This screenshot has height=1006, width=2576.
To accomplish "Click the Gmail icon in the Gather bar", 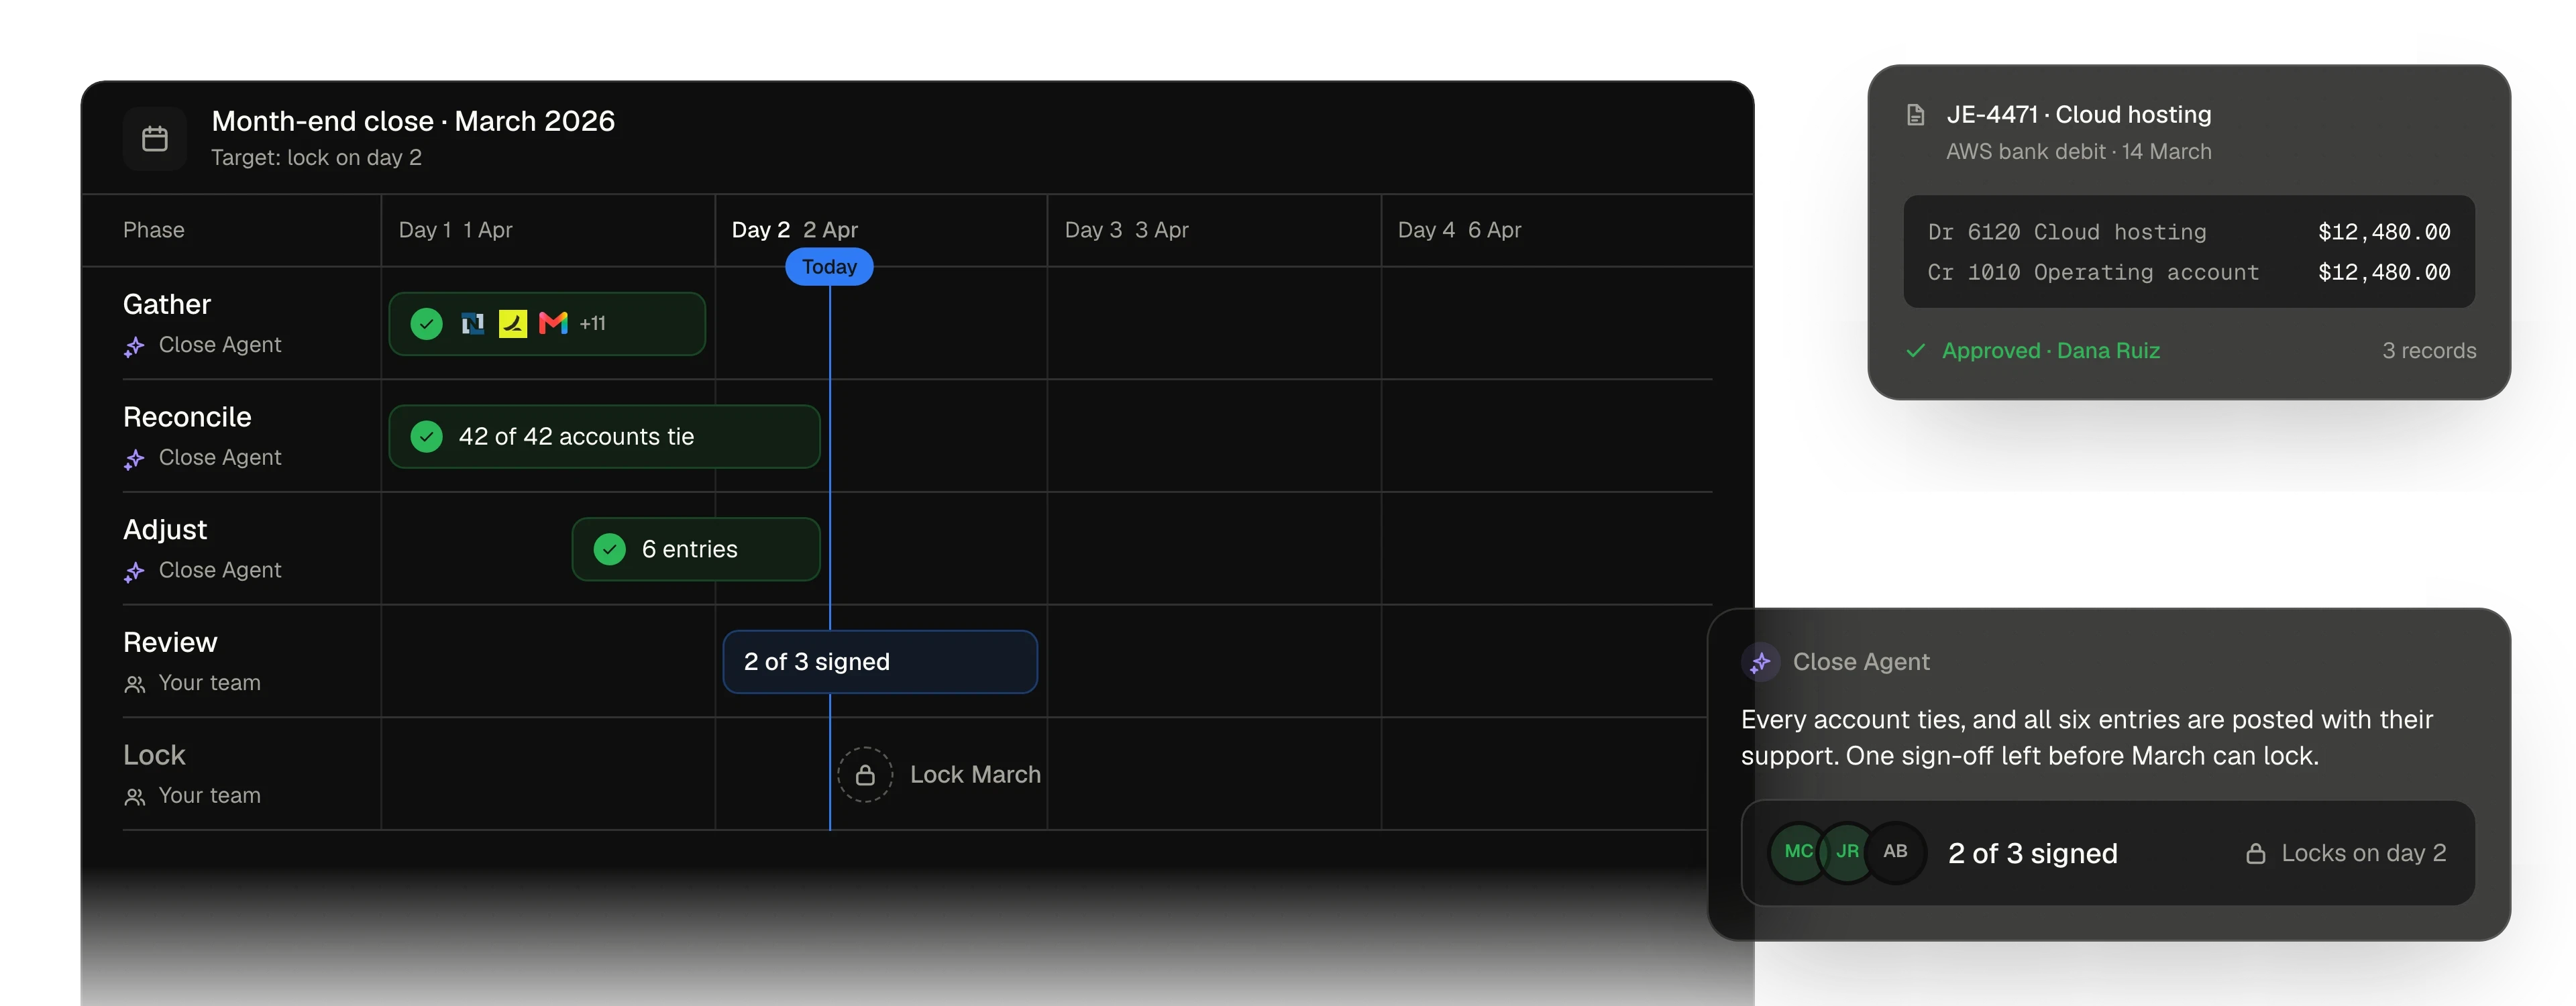I will tap(553, 323).
